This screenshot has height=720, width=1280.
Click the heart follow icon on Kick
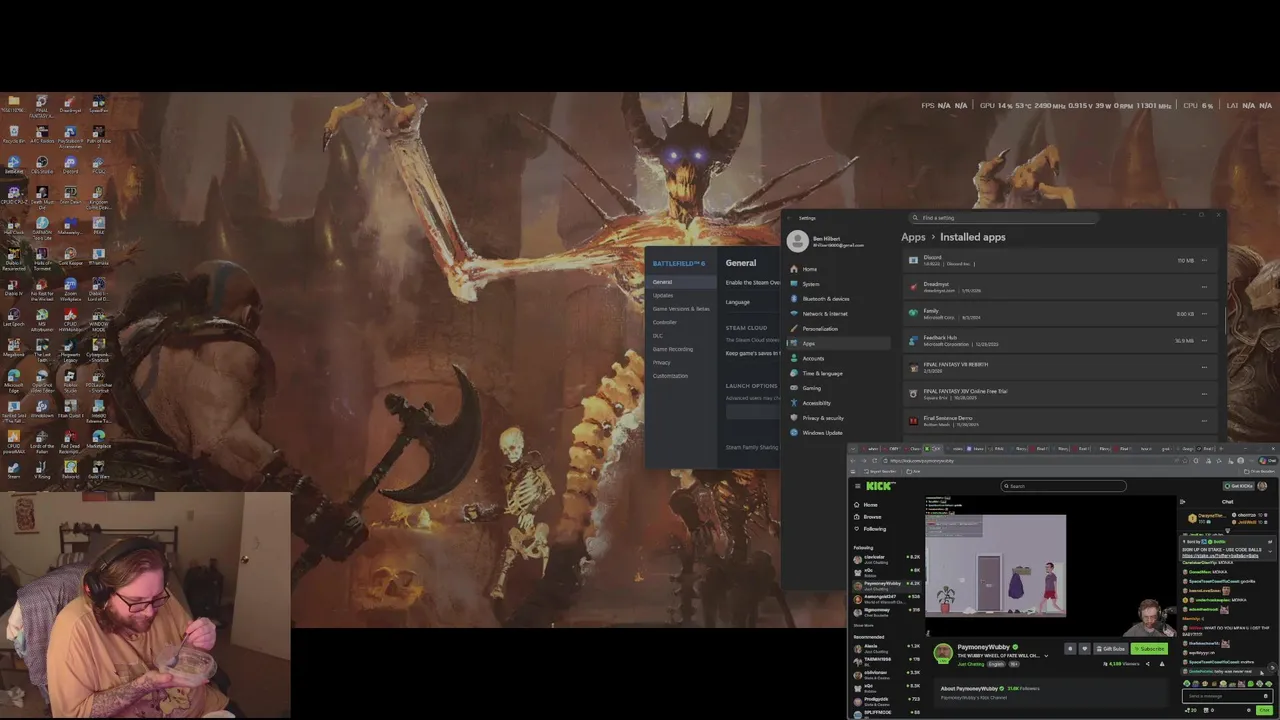click(x=1084, y=649)
